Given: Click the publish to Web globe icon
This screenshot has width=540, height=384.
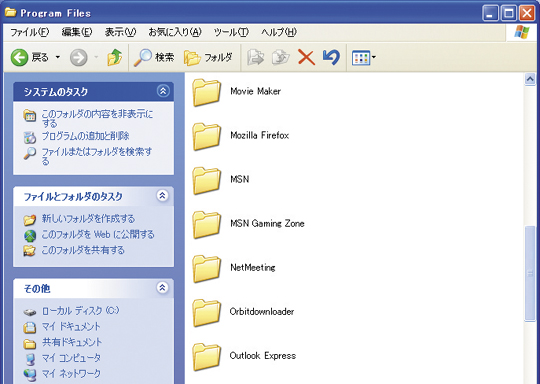Looking at the screenshot, I should click(30, 236).
